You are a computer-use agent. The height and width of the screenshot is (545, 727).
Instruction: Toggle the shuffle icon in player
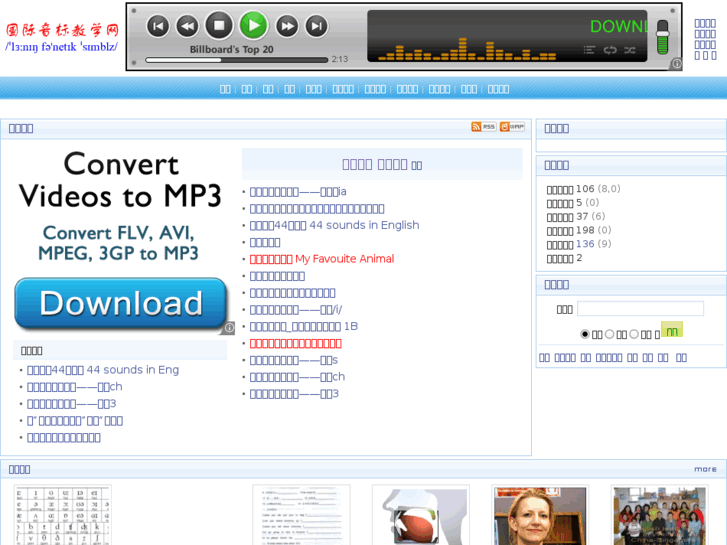pos(630,50)
